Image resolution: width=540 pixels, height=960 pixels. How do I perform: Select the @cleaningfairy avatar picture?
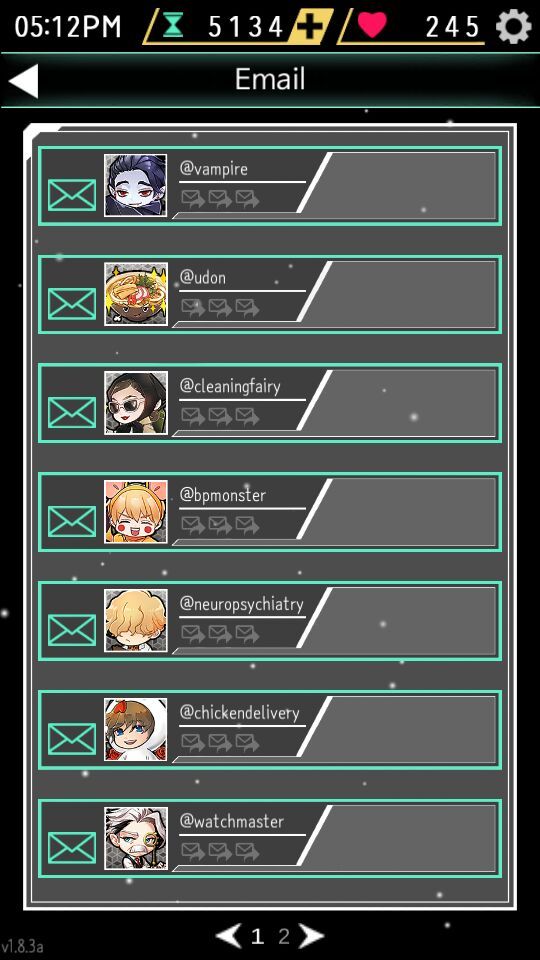135,403
